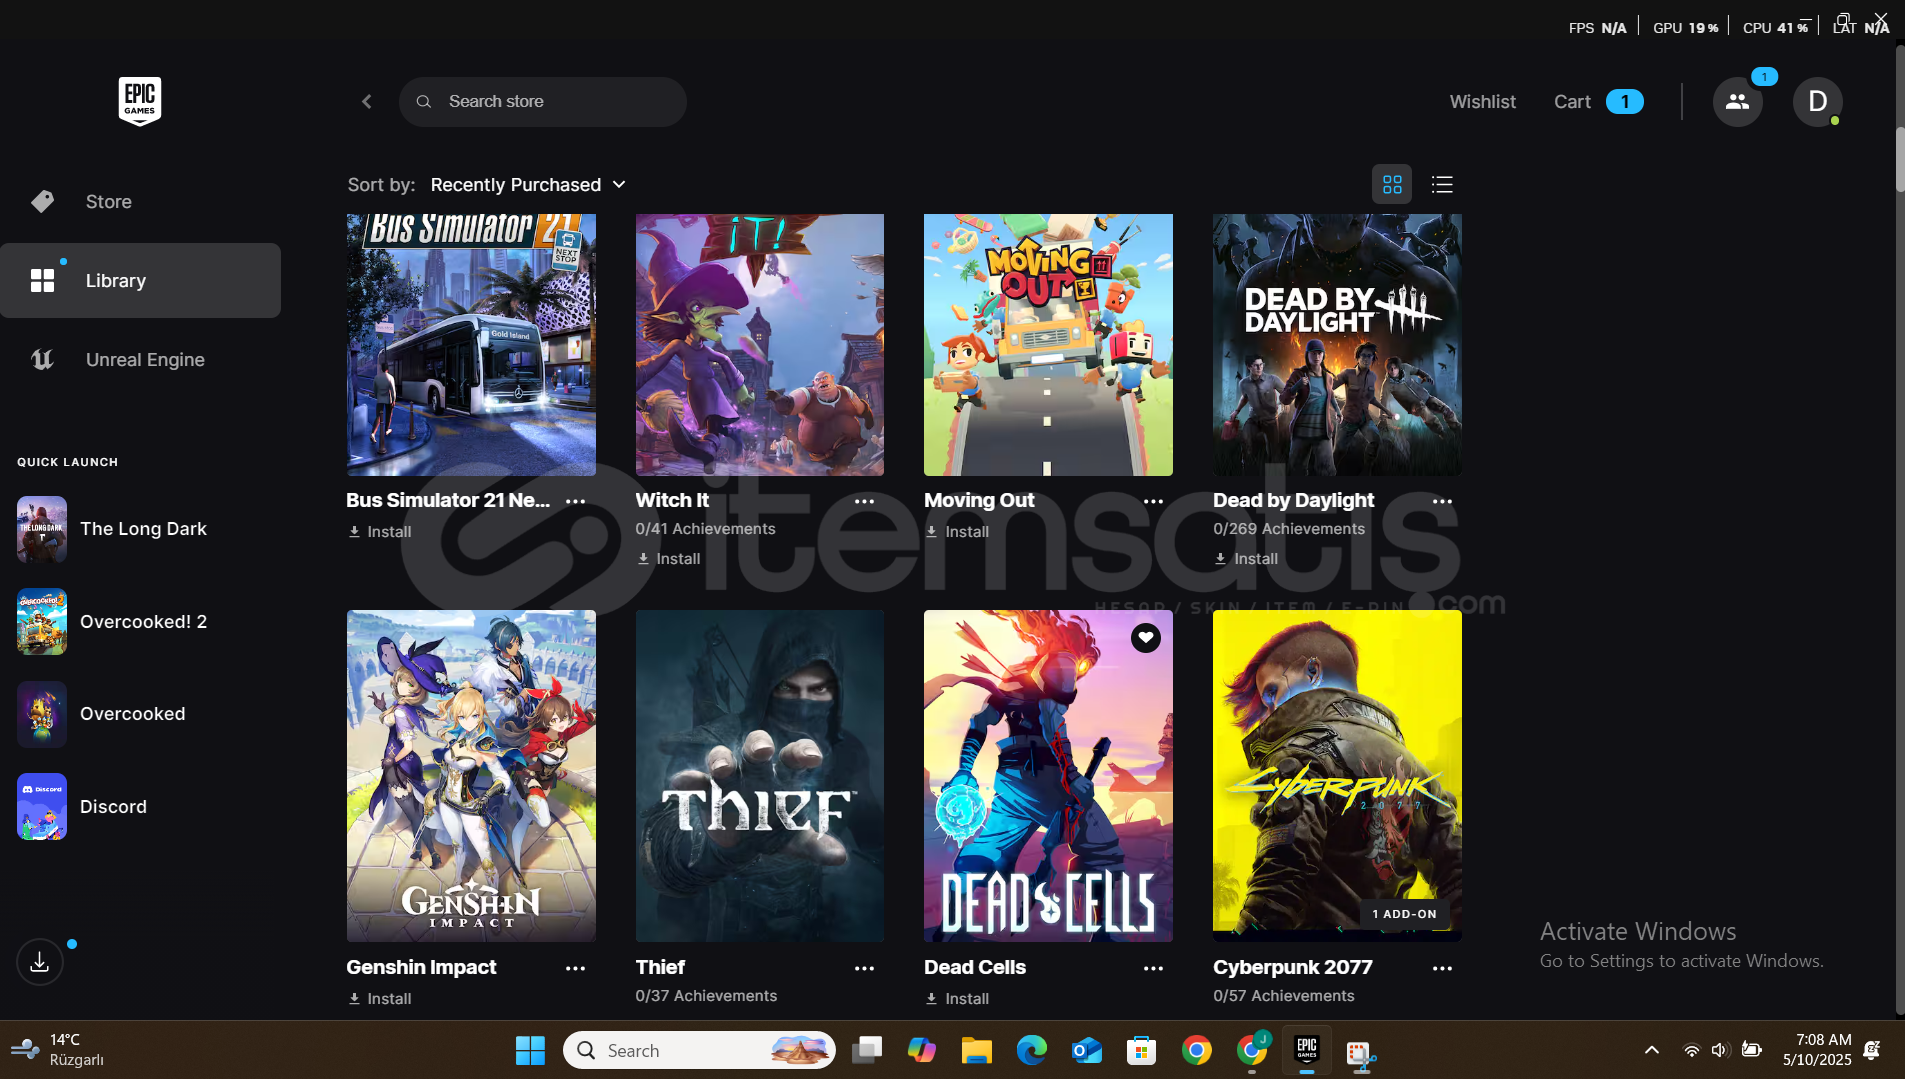Open the Windows Start button
Screen dimensions: 1905x1079
click(530, 1051)
